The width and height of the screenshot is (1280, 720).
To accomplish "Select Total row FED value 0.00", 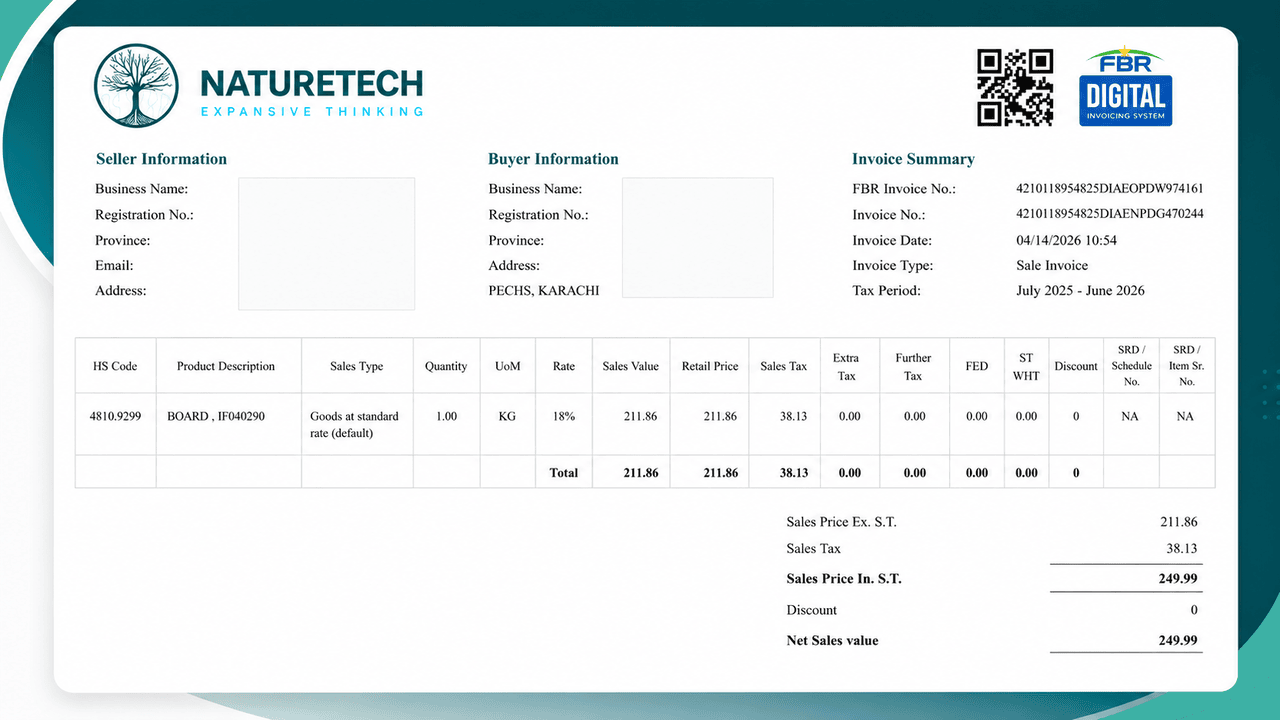I will [x=977, y=473].
